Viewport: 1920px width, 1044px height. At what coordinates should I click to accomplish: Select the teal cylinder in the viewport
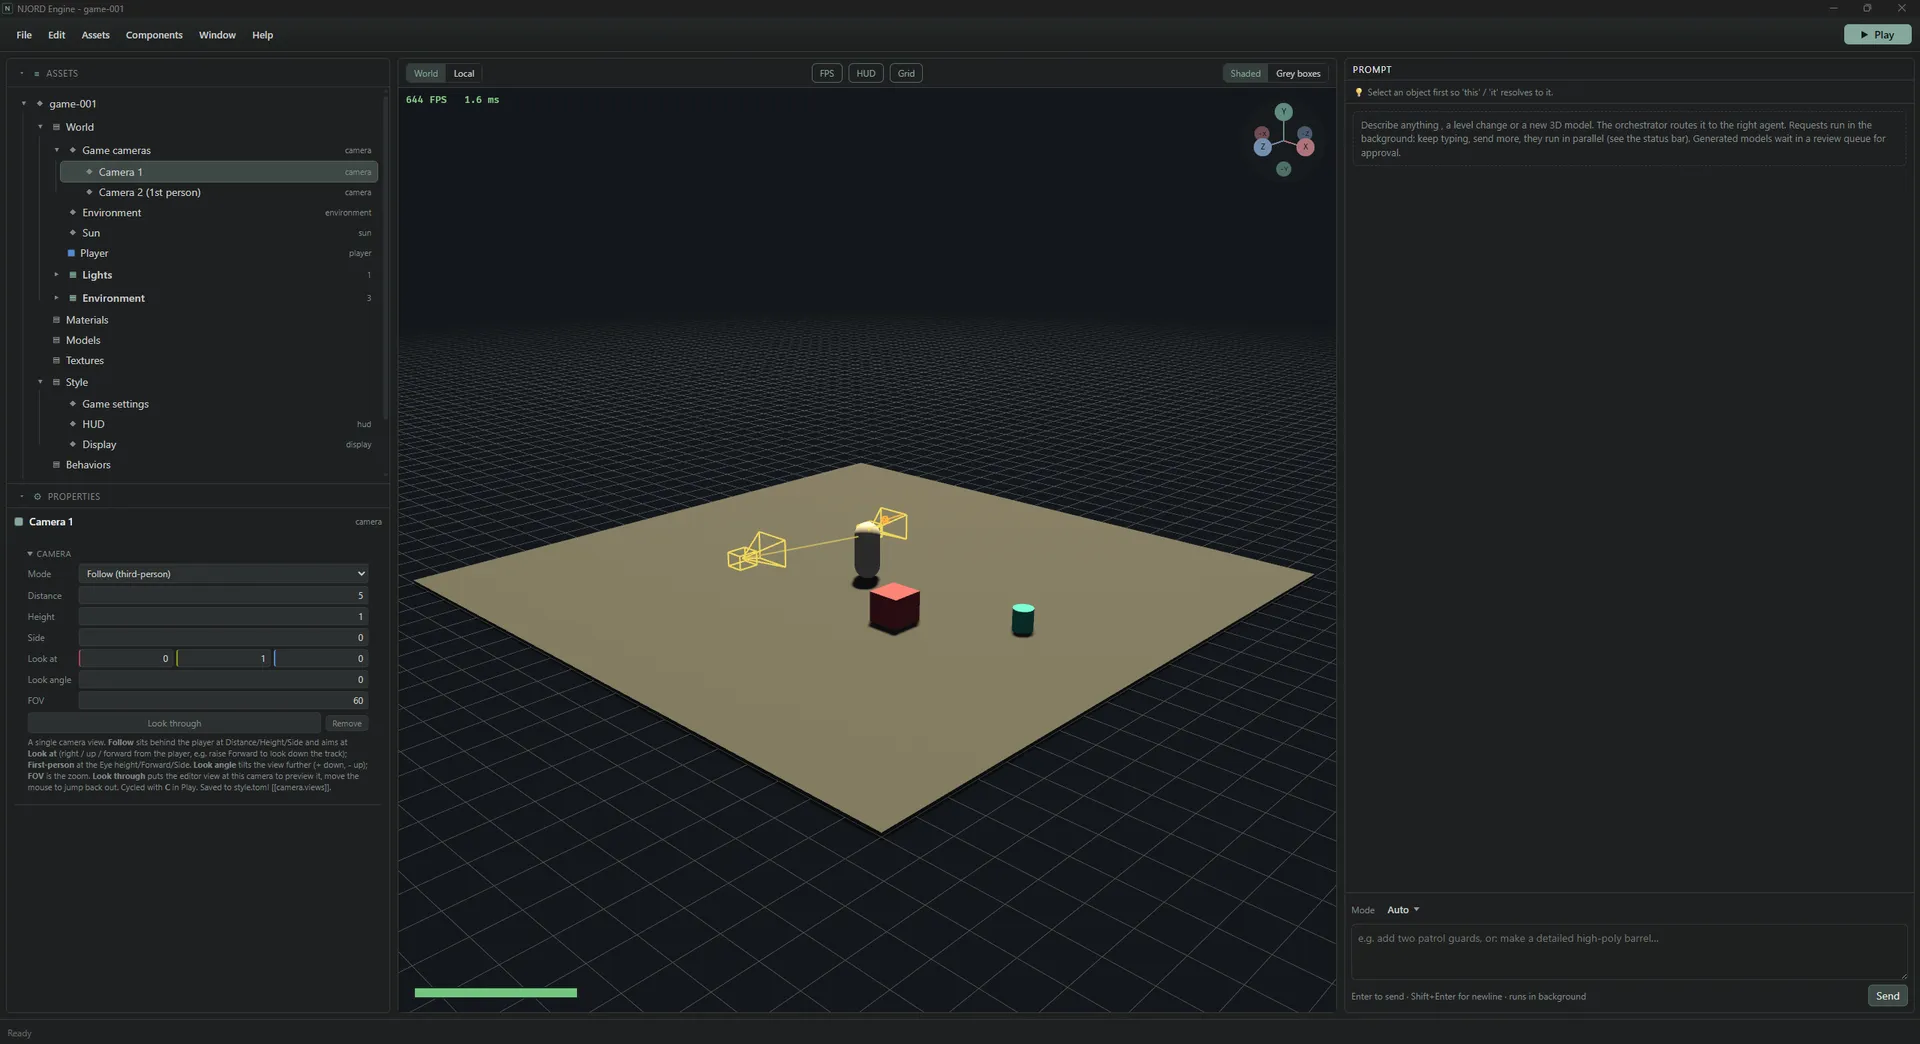pyautogui.click(x=1022, y=620)
